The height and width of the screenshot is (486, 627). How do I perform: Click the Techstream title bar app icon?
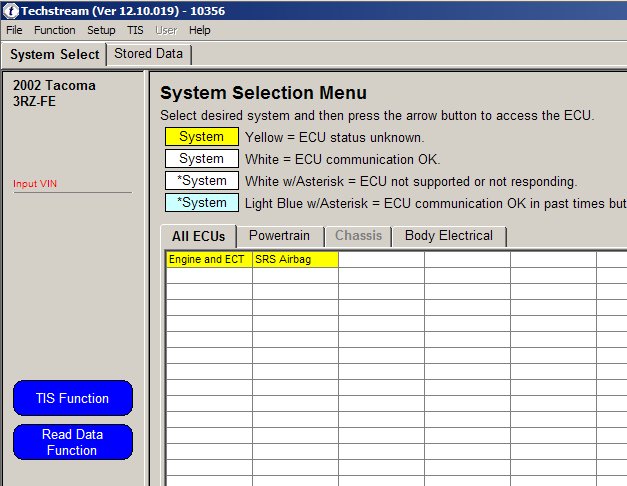pos(11,11)
